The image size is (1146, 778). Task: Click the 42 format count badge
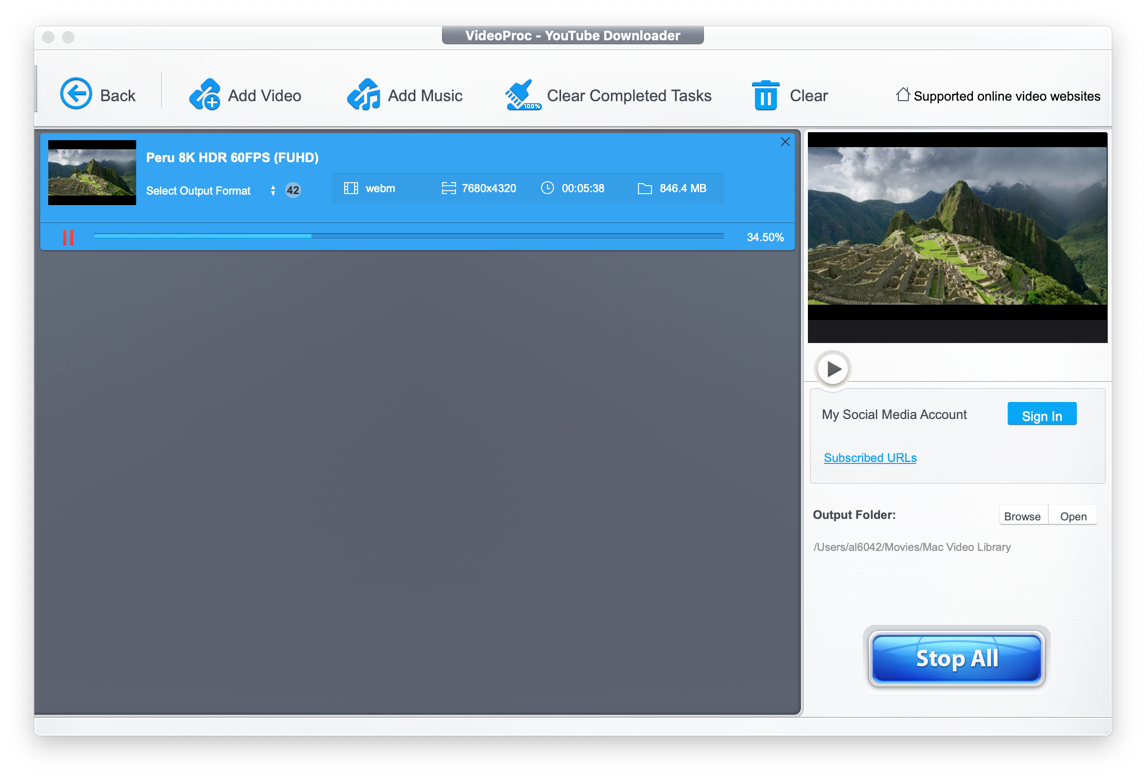(x=292, y=190)
